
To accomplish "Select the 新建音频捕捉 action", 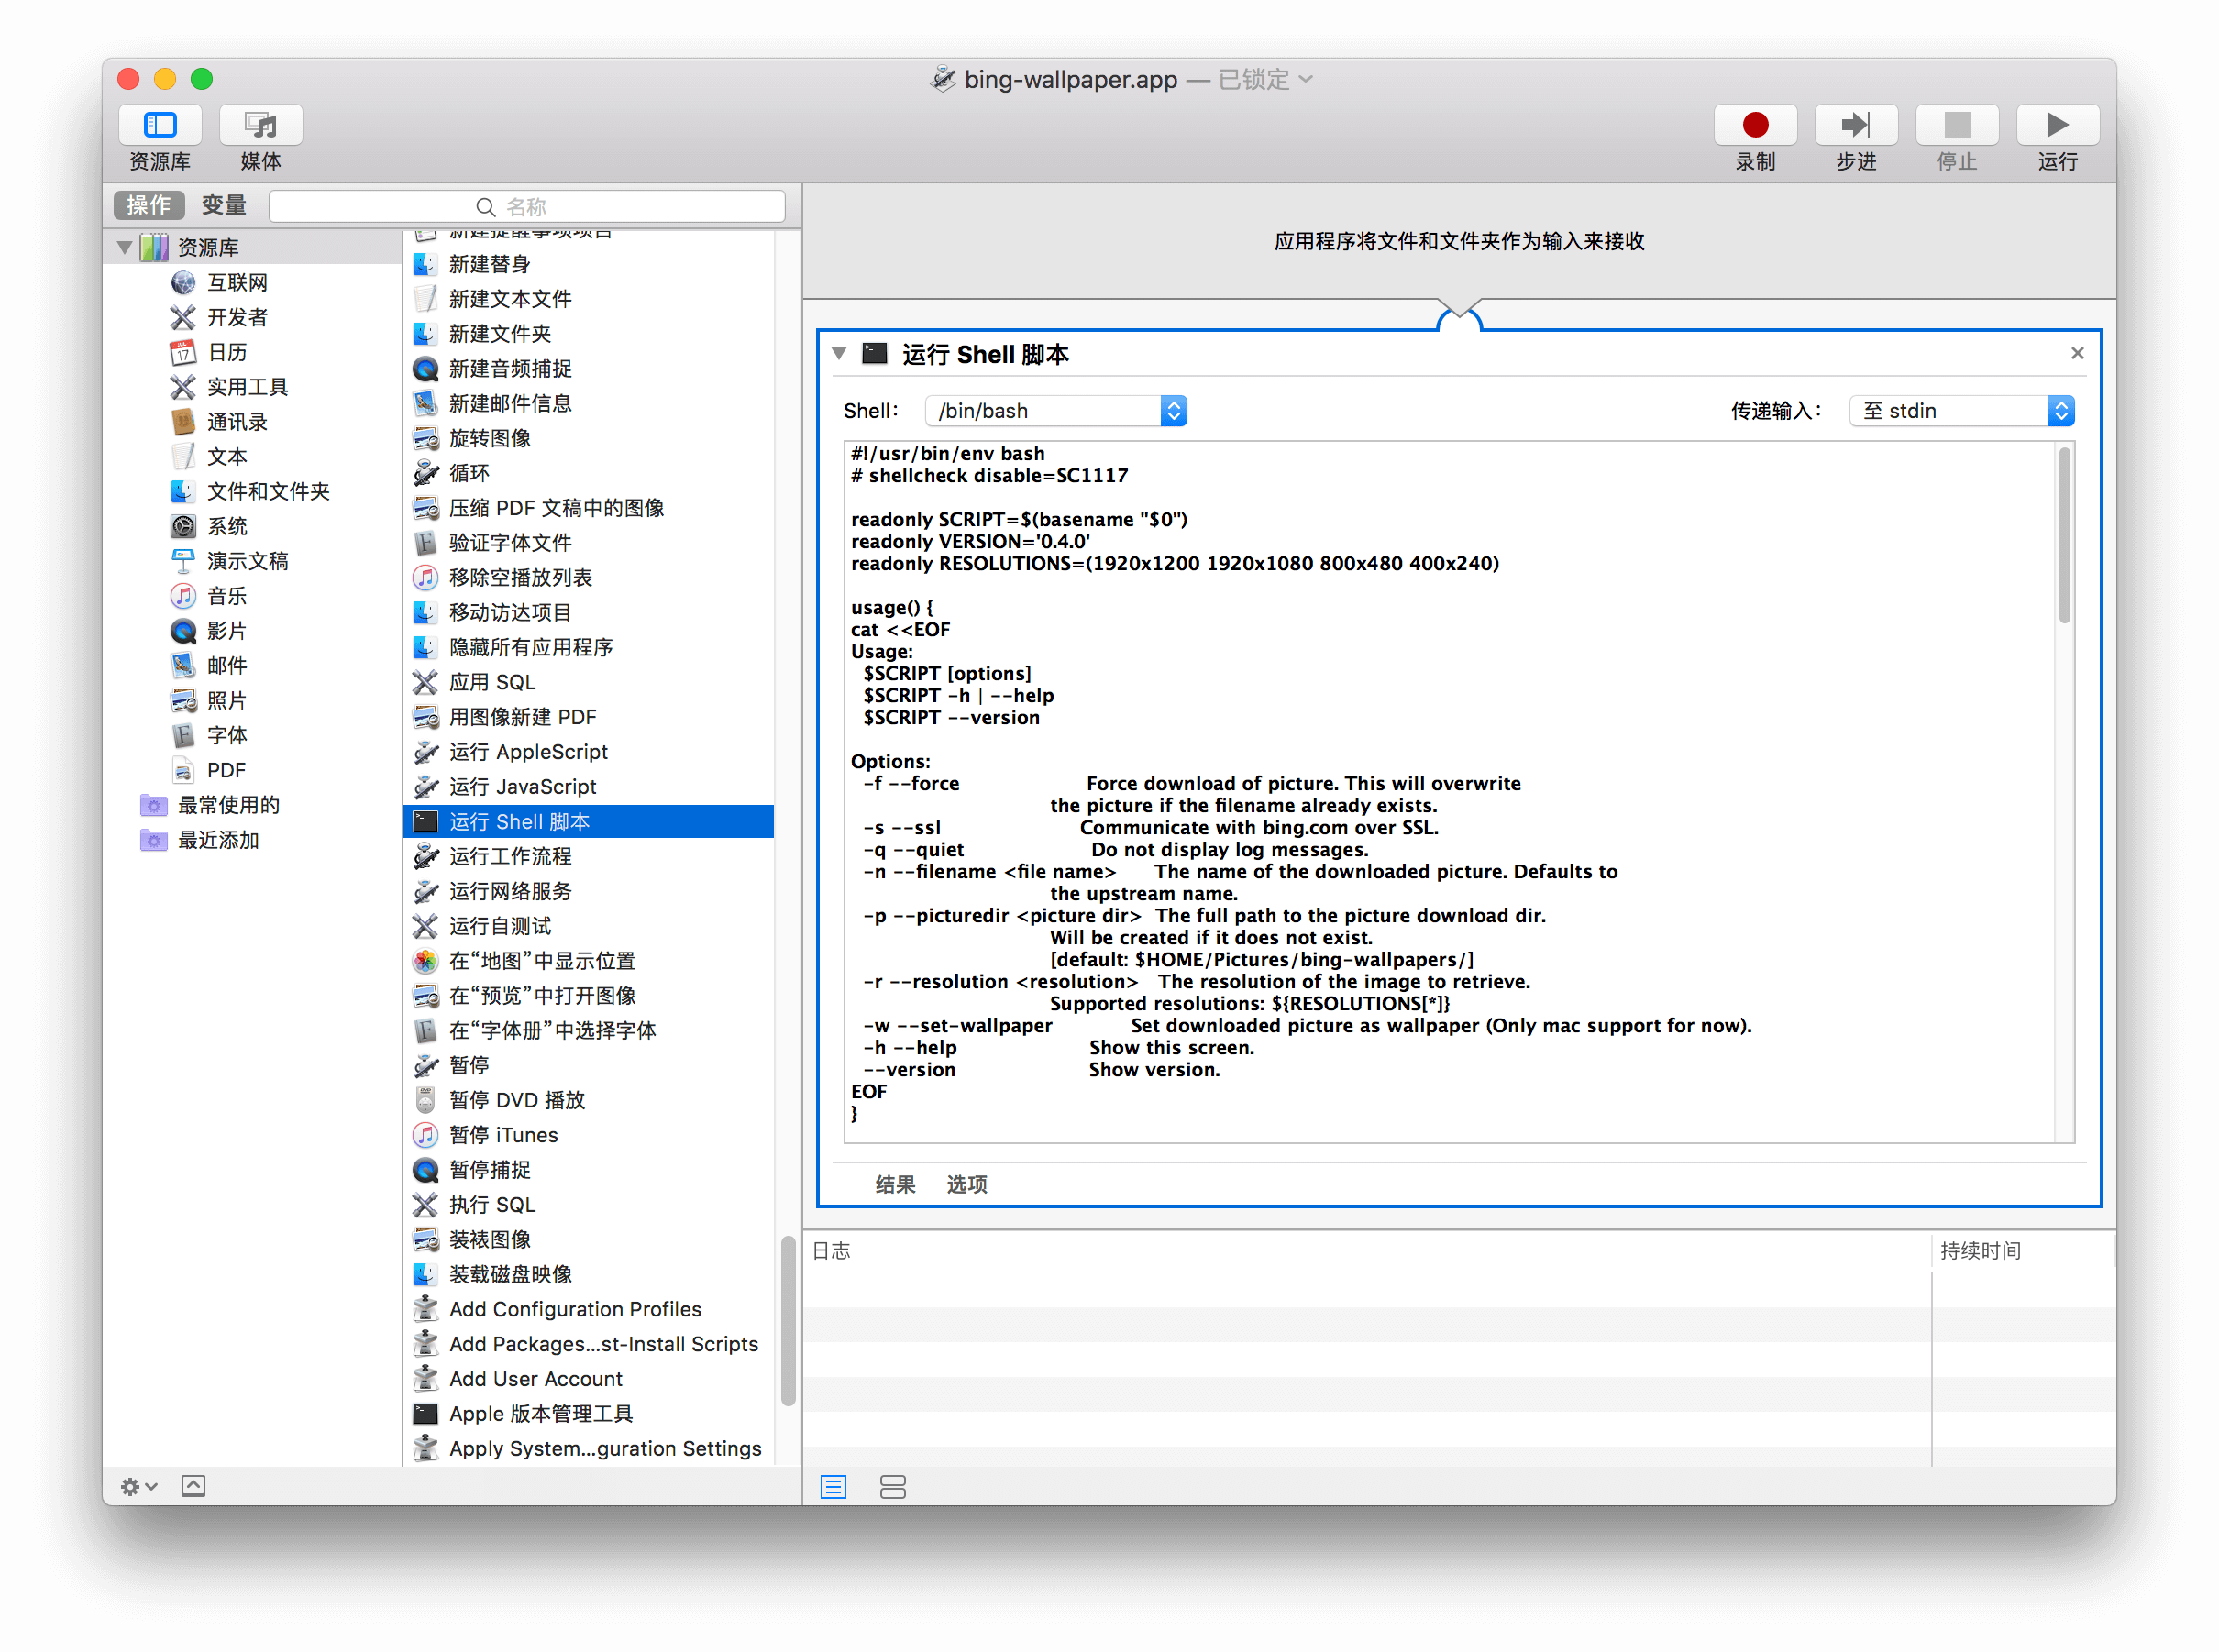I will [x=589, y=369].
